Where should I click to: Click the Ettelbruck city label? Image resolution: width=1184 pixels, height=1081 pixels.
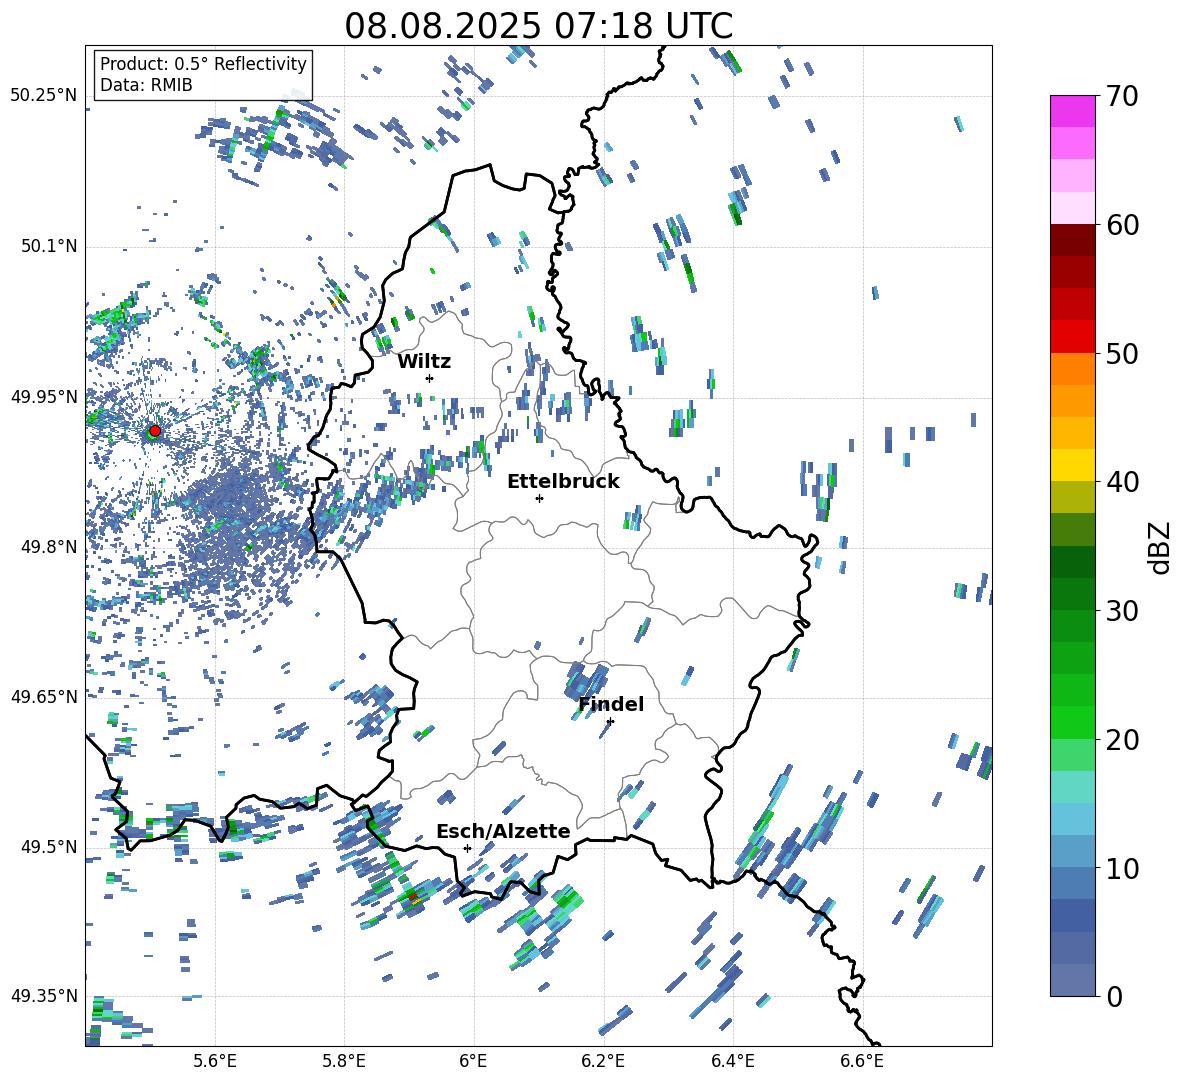click(563, 481)
